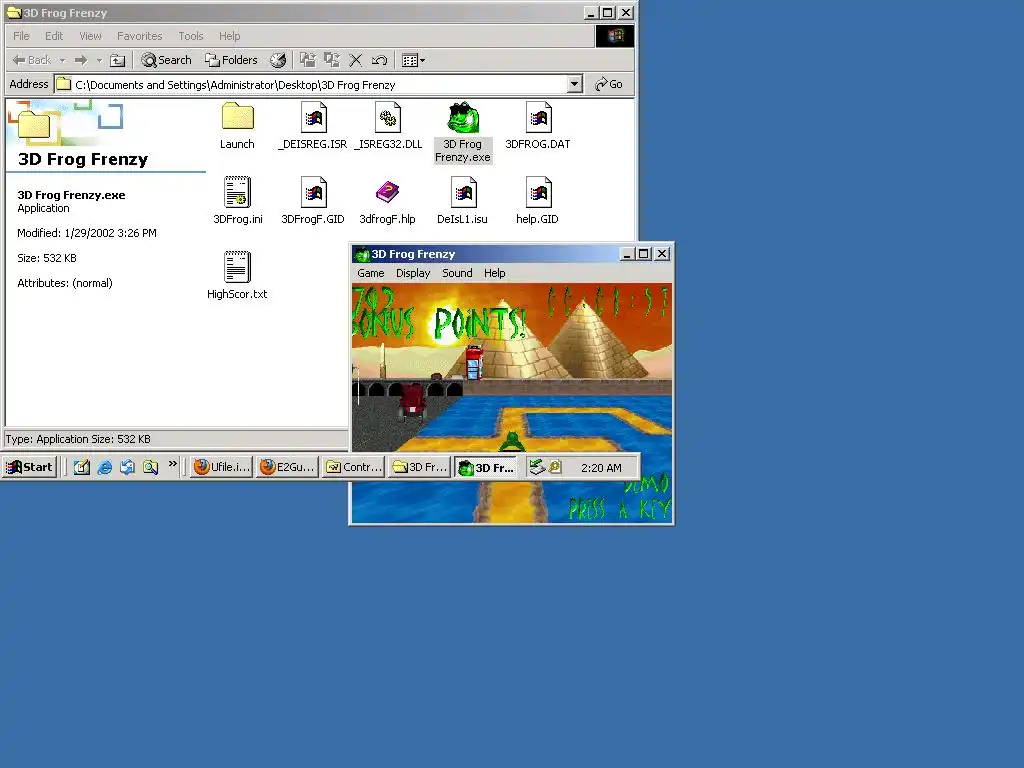The image size is (1024, 768).
Task: Open the View menu in Explorer
Action: 90,36
